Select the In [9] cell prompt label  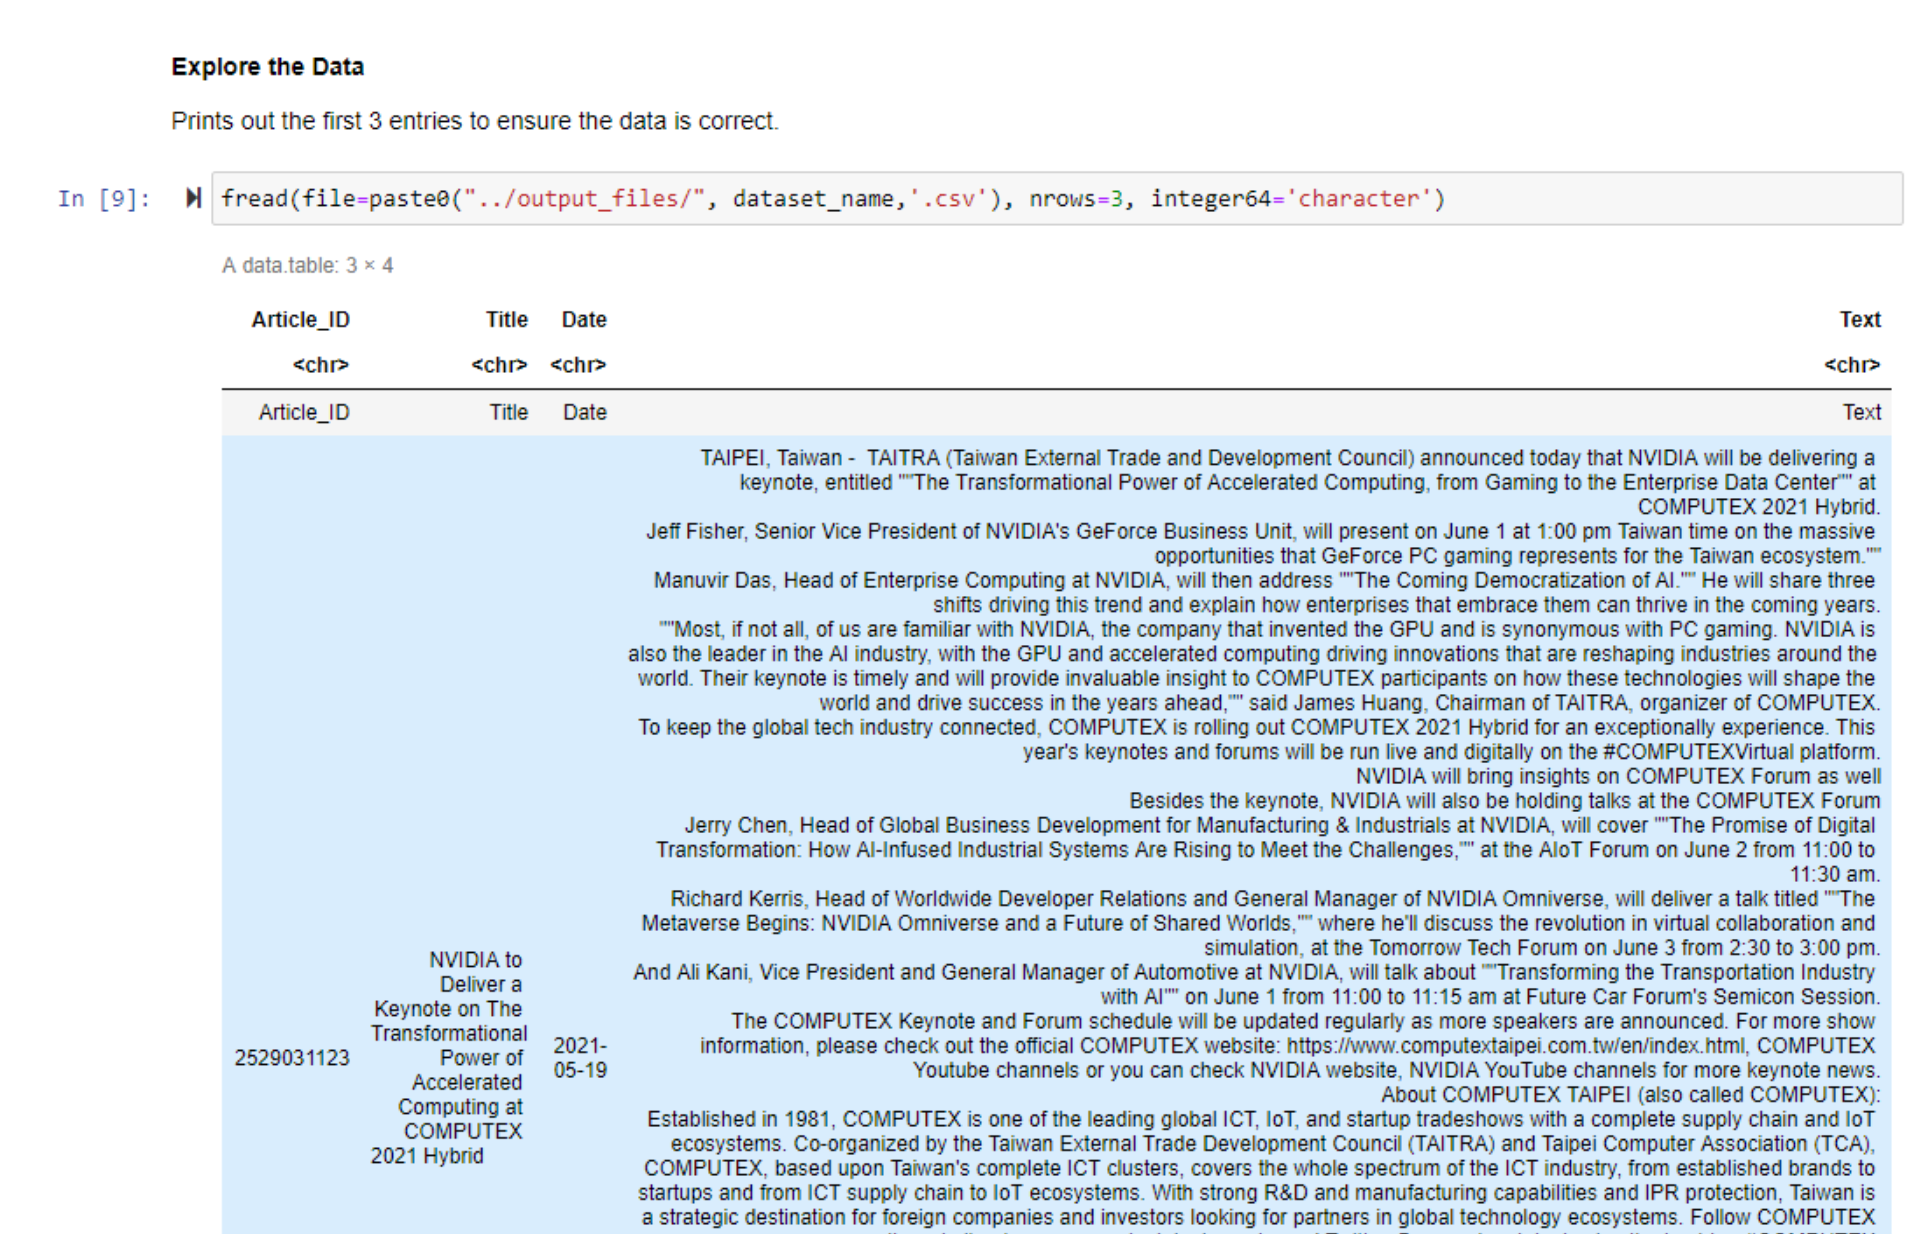click(x=104, y=199)
